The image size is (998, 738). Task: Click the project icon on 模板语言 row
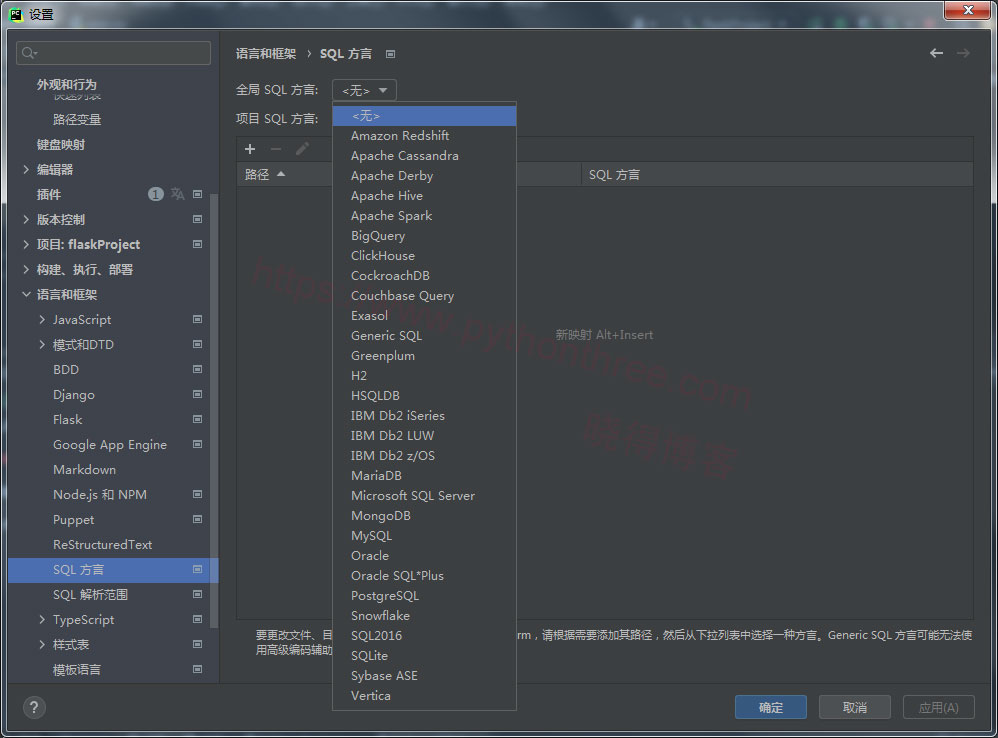pyautogui.click(x=197, y=669)
